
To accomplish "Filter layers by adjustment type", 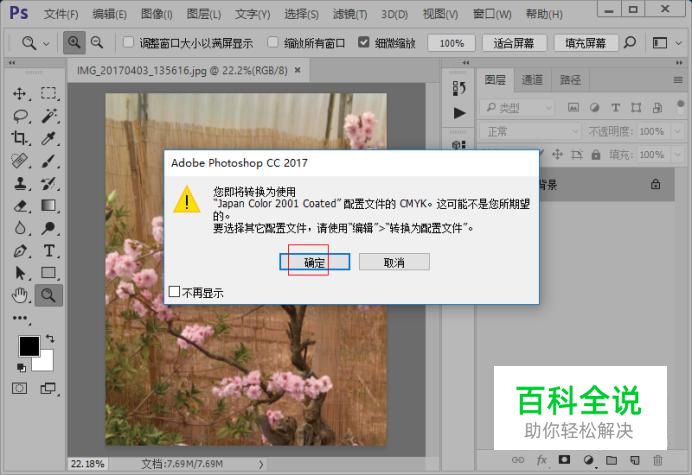I will [594, 108].
